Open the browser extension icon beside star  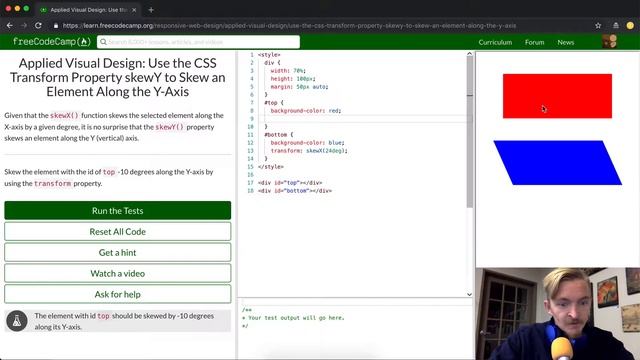[616, 26]
